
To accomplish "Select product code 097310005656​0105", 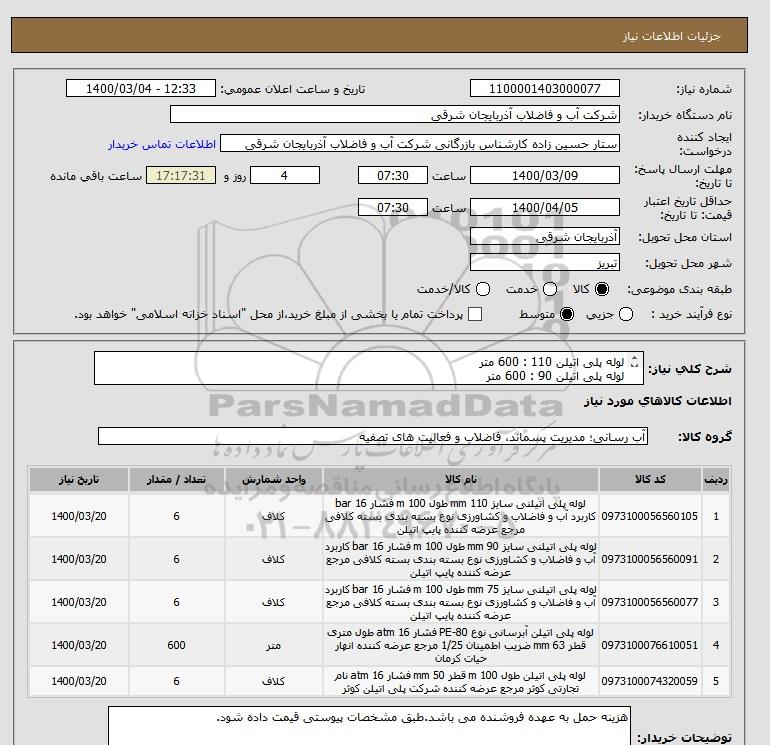I will [650, 516].
